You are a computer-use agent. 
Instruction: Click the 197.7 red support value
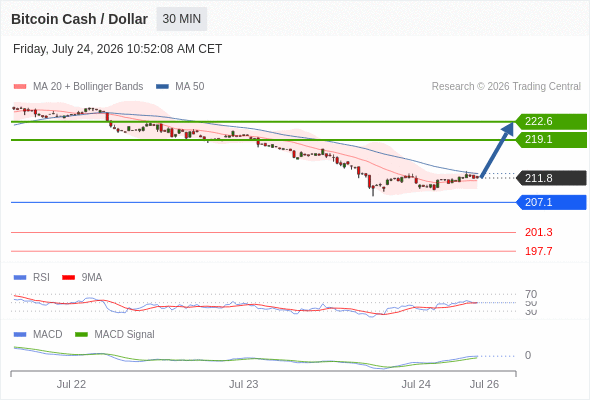(x=538, y=251)
